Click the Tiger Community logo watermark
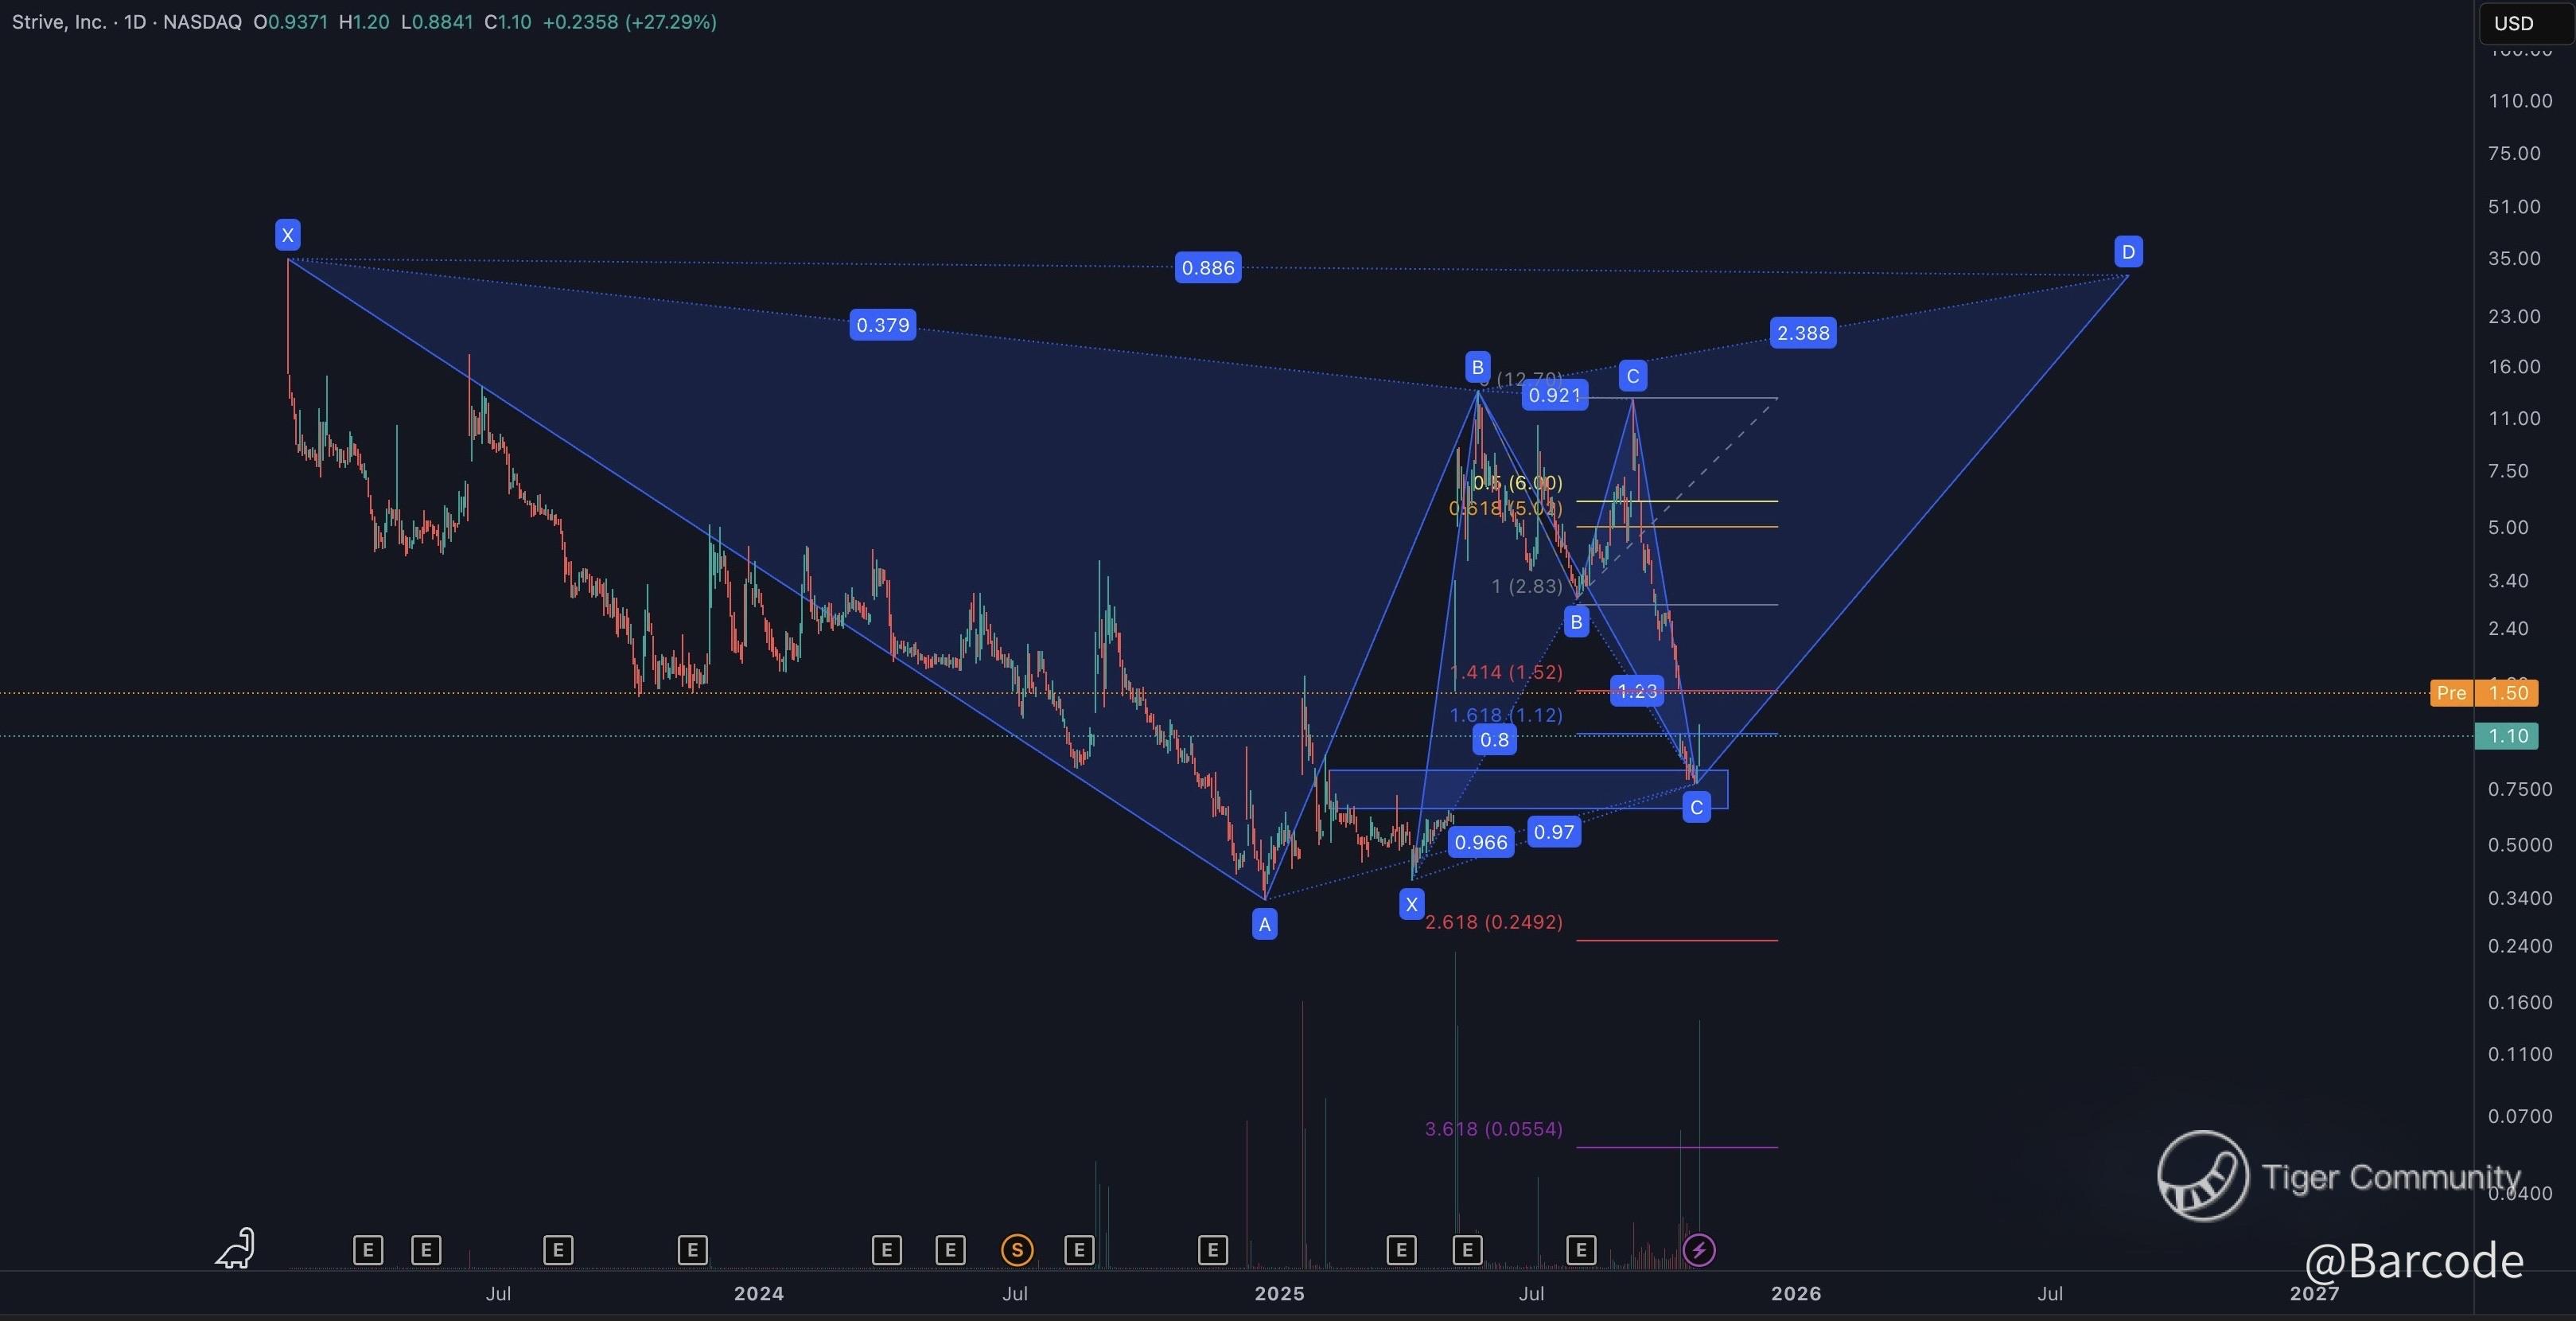2576x1321 pixels. pyautogui.click(x=2203, y=1176)
